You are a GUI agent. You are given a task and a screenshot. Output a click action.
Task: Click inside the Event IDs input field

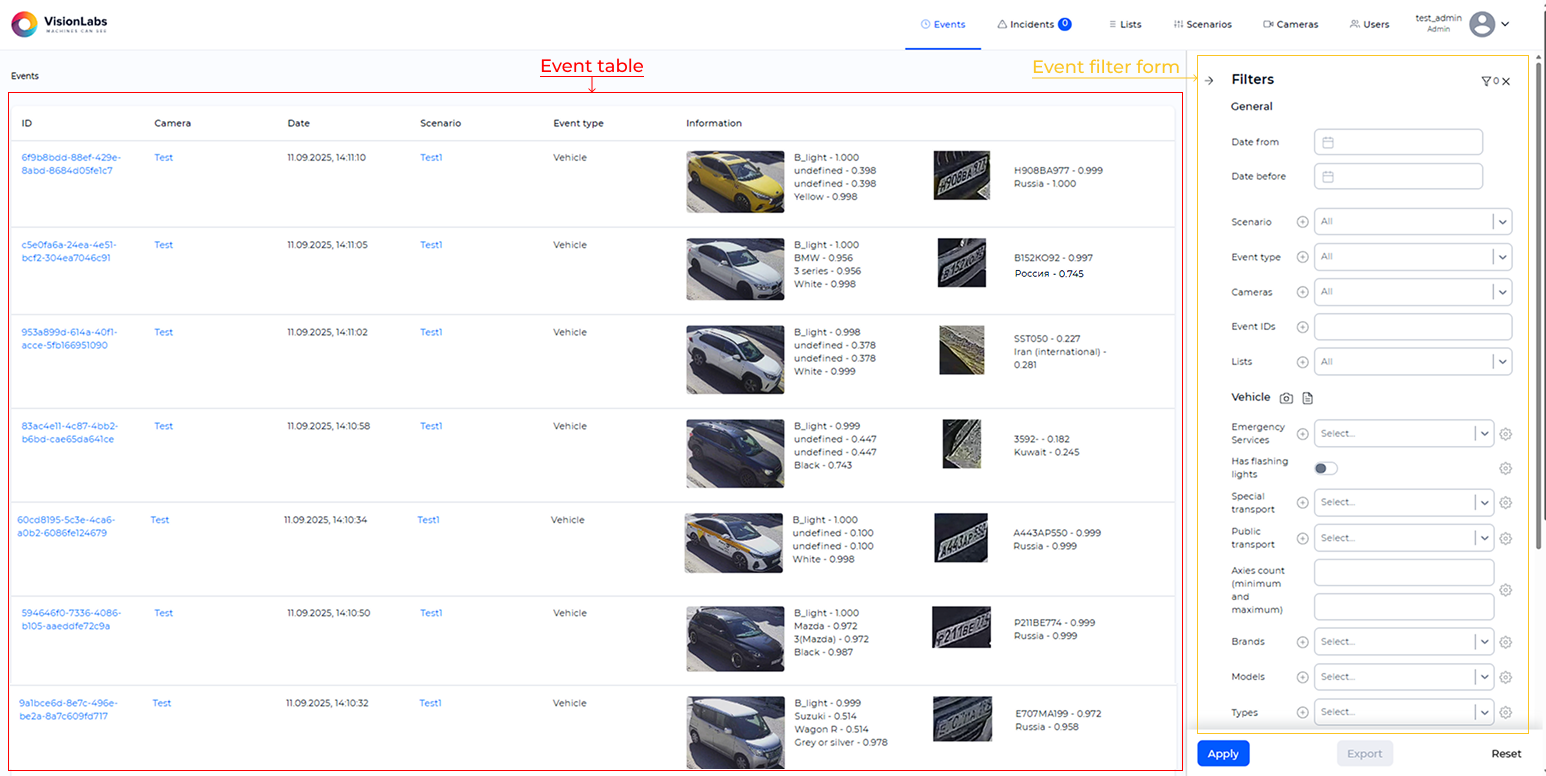point(1412,326)
